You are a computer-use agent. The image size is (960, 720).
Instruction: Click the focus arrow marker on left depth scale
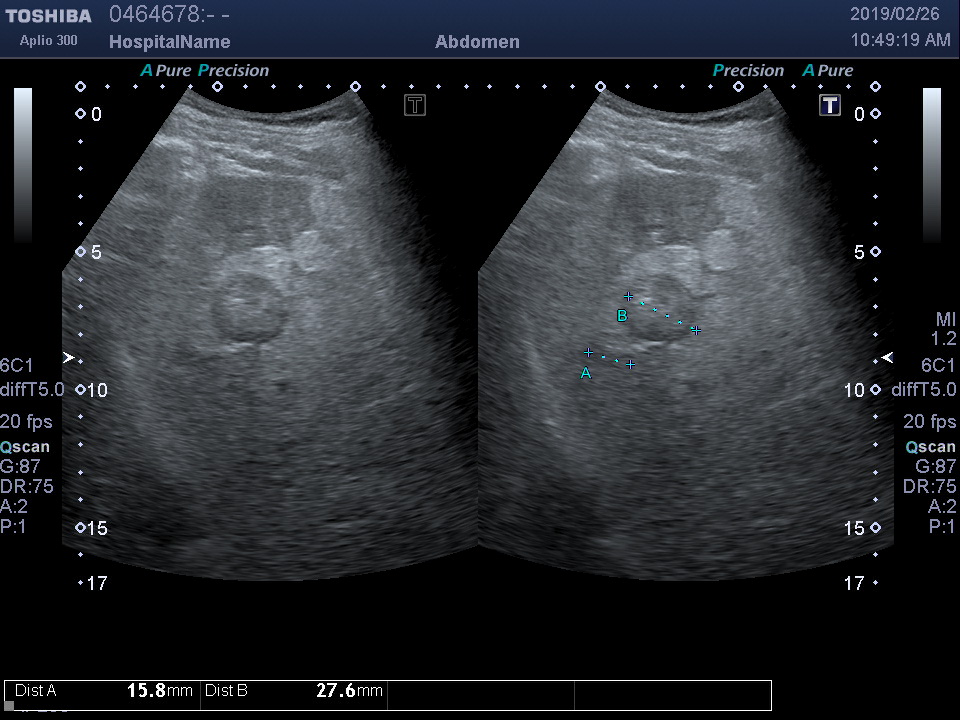69,357
